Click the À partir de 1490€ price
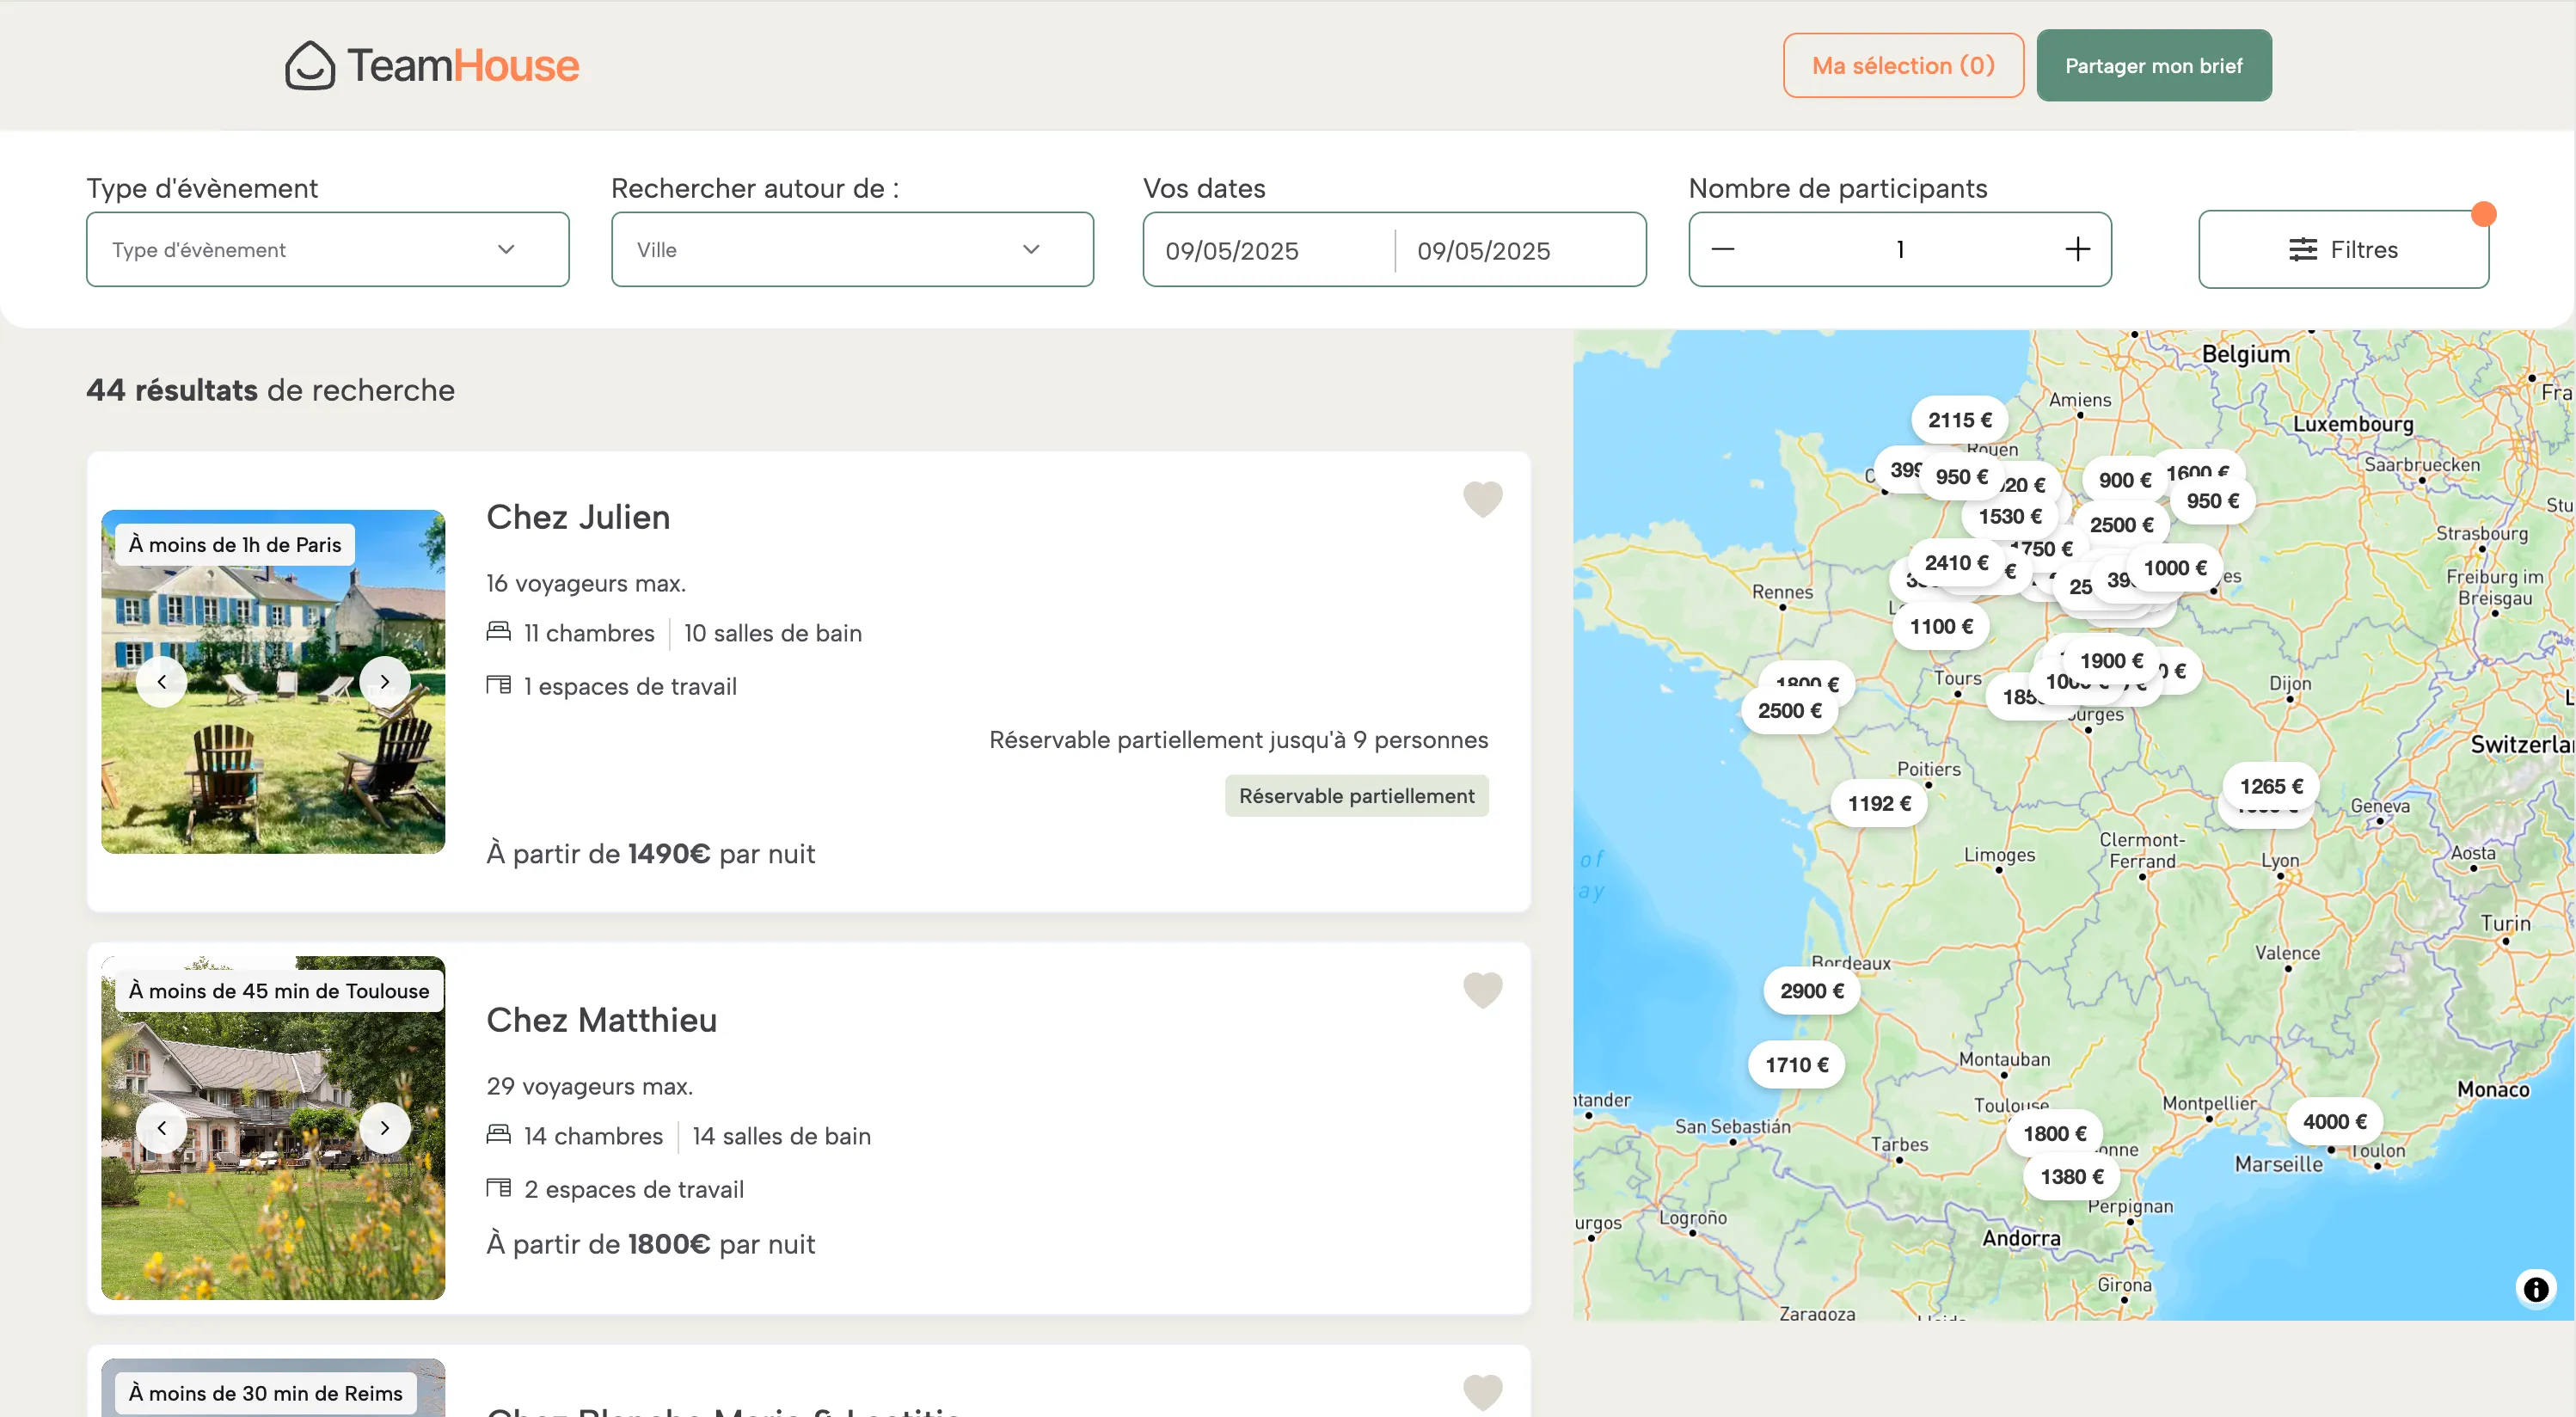Viewport: 2576px width, 1417px height. [x=650, y=854]
